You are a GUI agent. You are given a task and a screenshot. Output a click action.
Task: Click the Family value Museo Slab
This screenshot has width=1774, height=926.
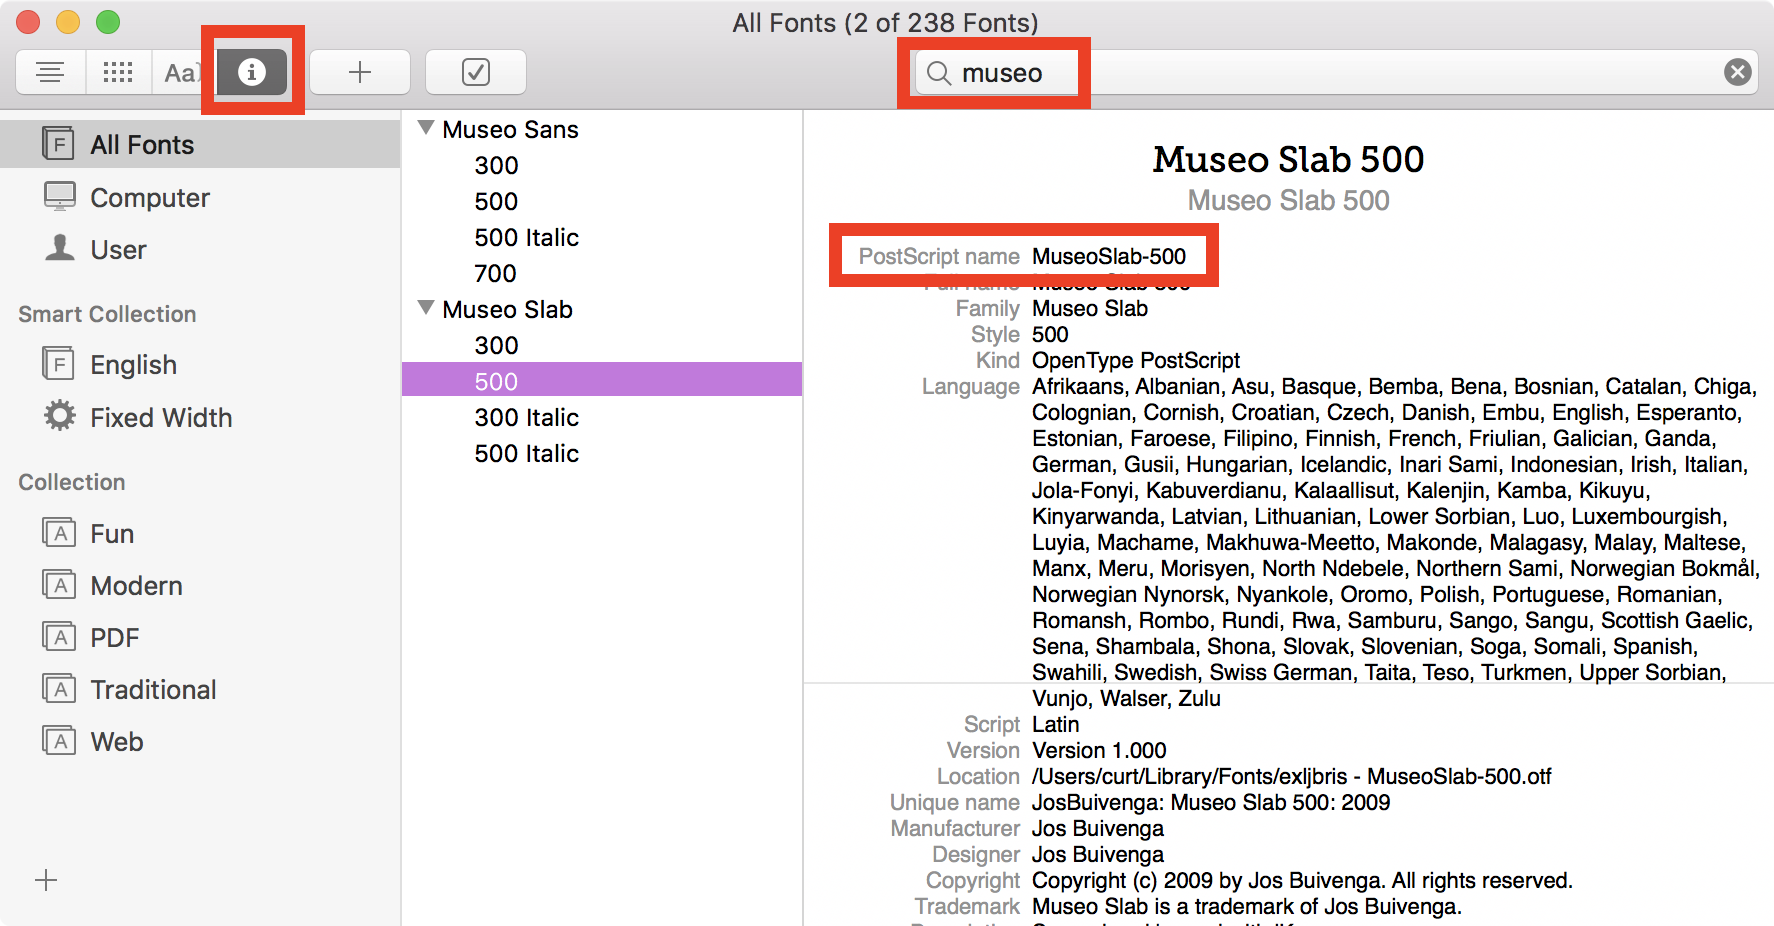coord(1090,308)
